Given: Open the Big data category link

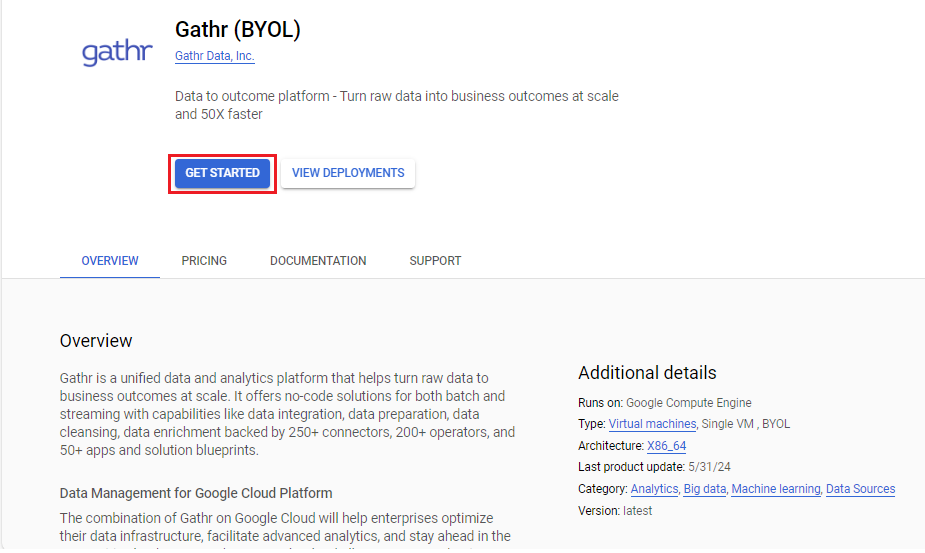Looking at the screenshot, I should [x=705, y=489].
